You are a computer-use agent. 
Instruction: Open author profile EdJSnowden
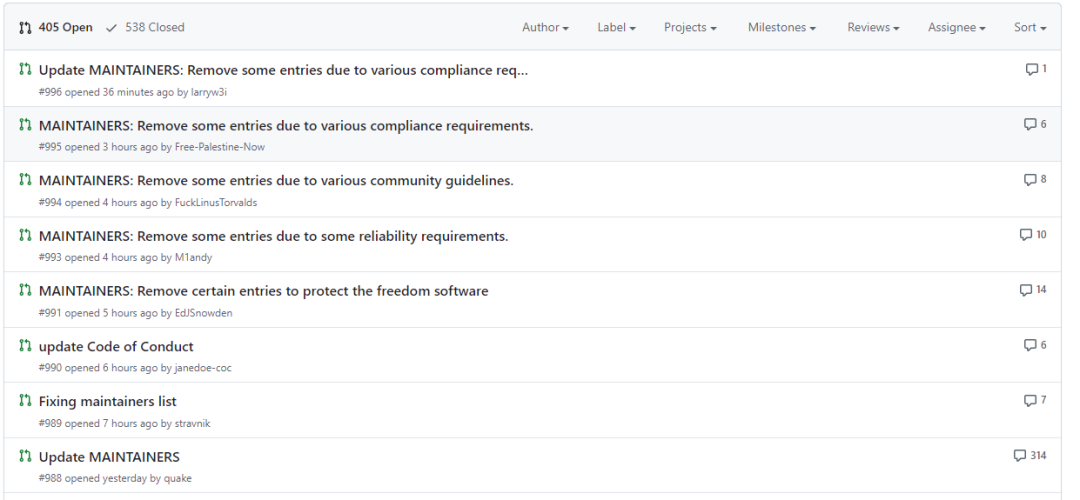point(204,313)
